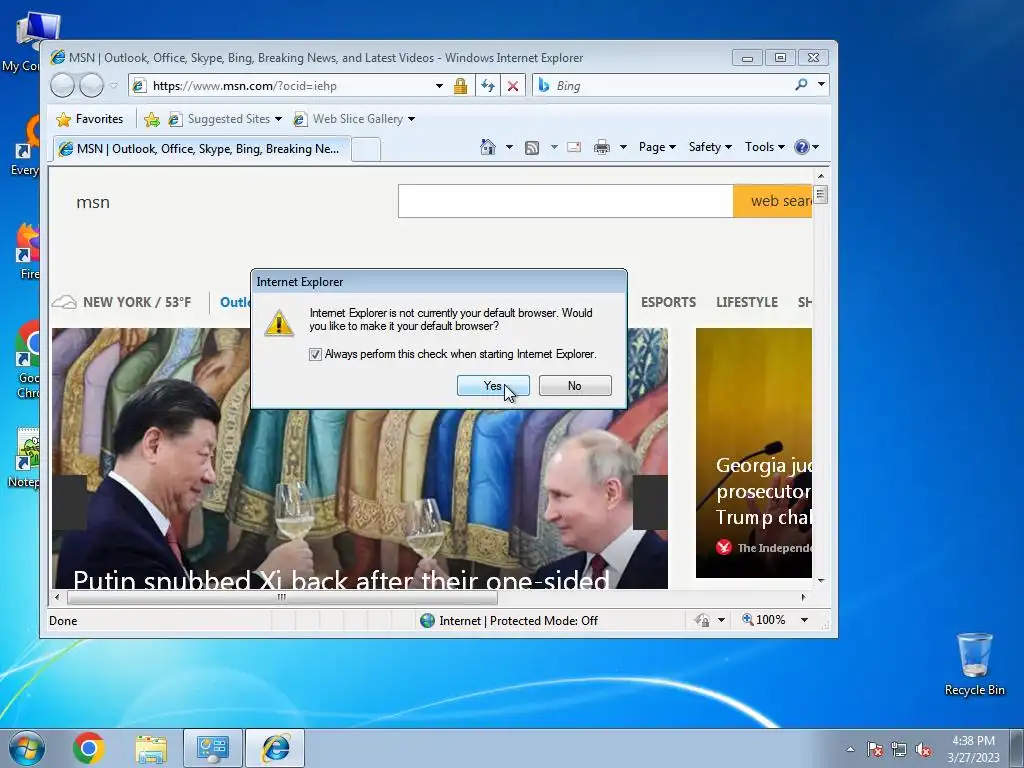Expand the address bar autocomplete dropdown
The height and width of the screenshot is (768, 1024).
pyautogui.click(x=440, y=86)
